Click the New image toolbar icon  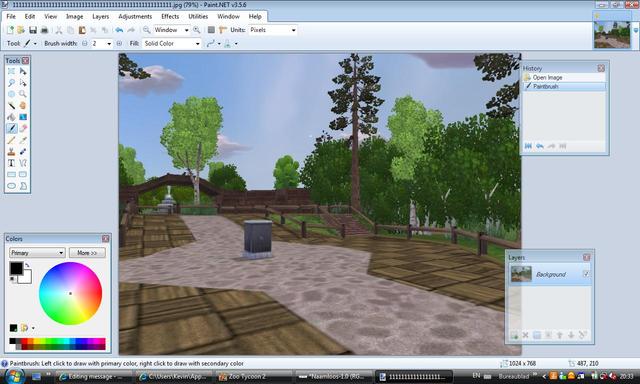click(x=10, y=30)
